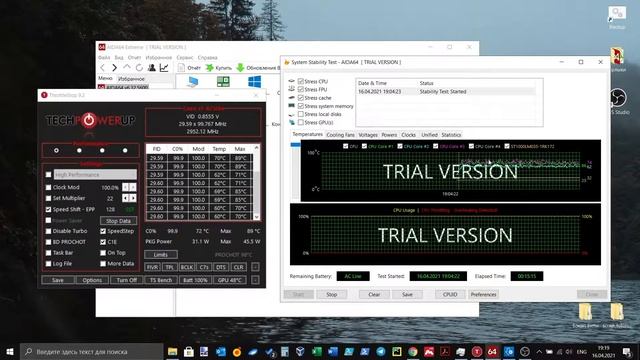Click Stop Data in ThrottleStop
The width and height of the screenshot is (640, 360).
118,221
